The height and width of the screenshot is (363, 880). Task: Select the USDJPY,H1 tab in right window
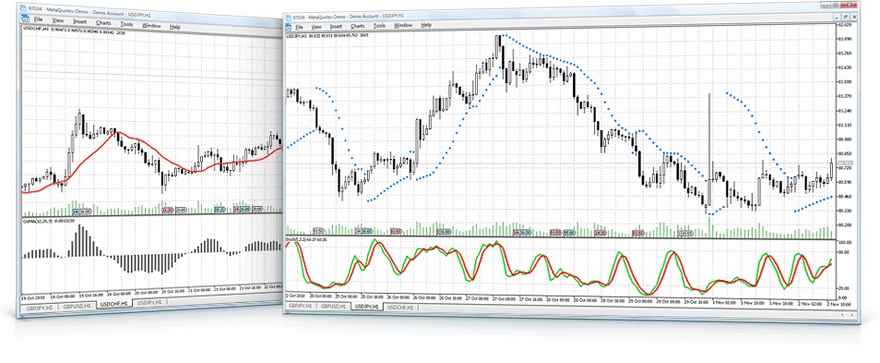click(x=366, y=307)
